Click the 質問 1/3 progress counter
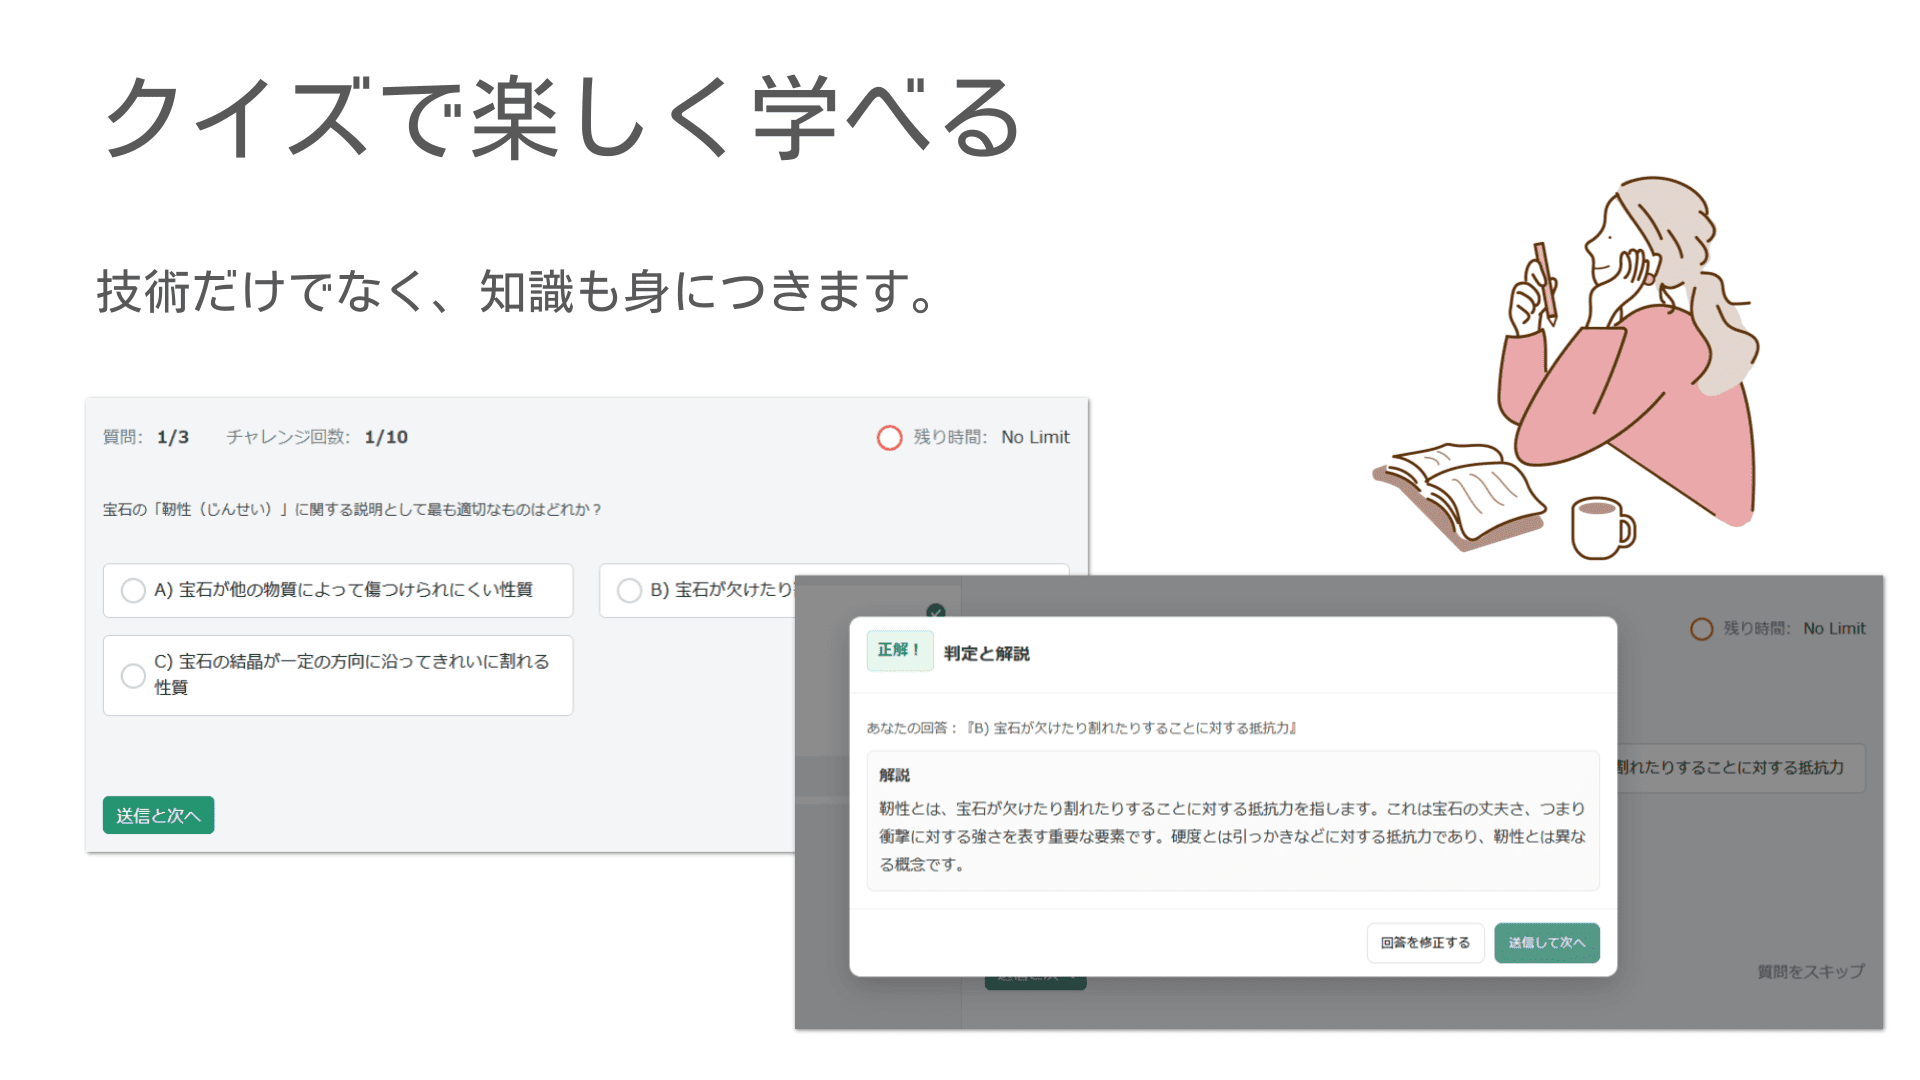This screenshot has height=1080, width=1920. pyautogui.click(x=146, y=437)
